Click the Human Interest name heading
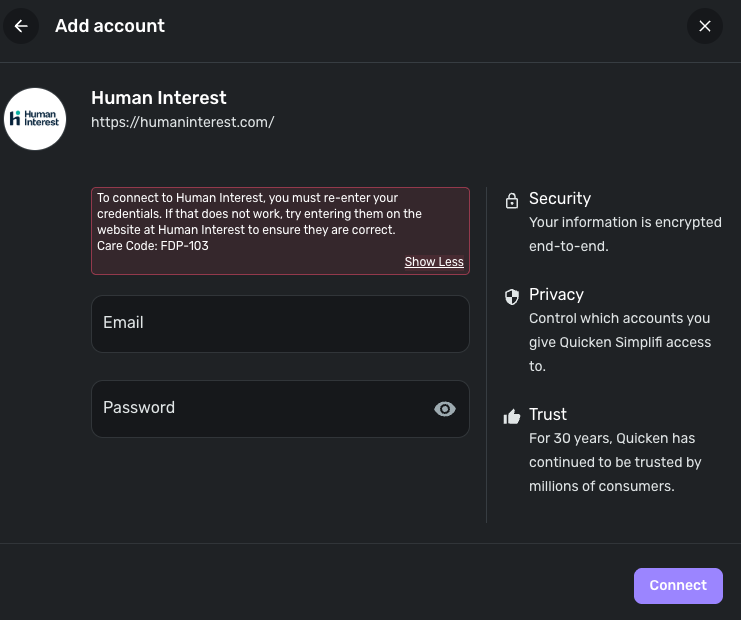Image resolution: width=741 pixels, height=620 pixels. pos(159,98)
